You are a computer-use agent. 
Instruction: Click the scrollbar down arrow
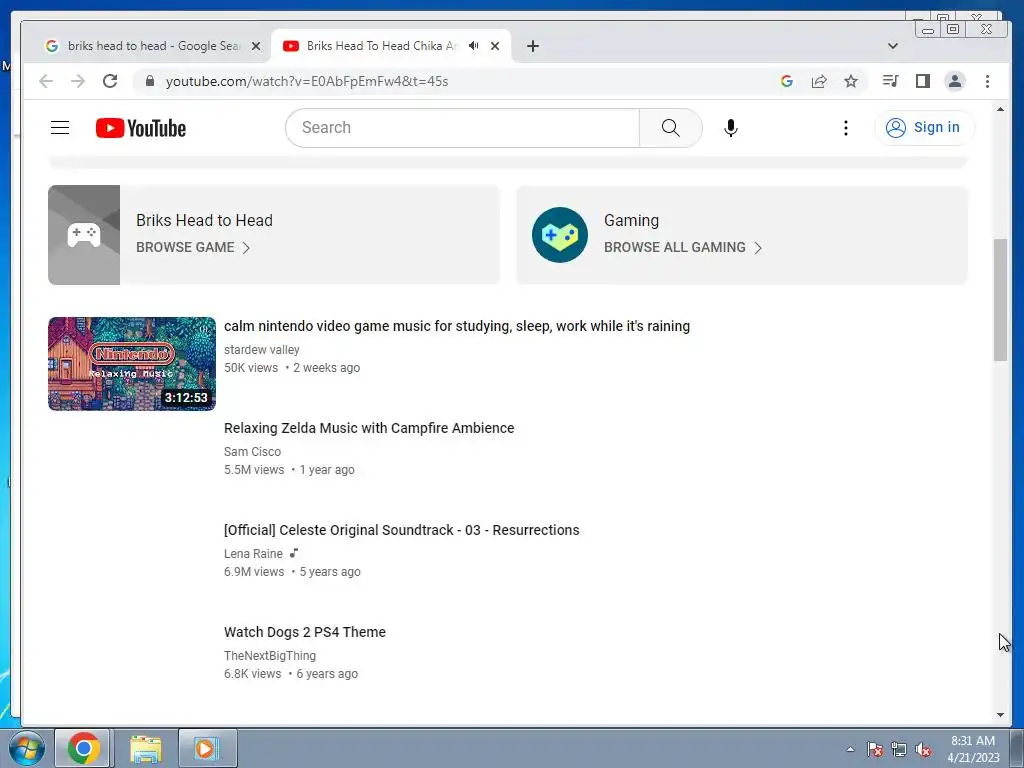1000,715
